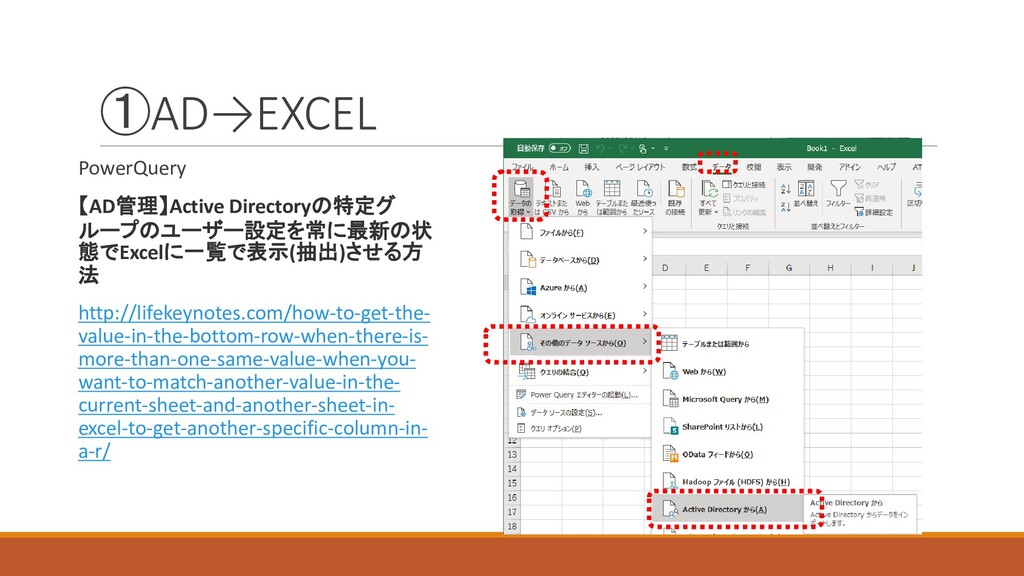Expand オンライン サービスから(E) submenu

pyautogui.click(x=581, y=315)
